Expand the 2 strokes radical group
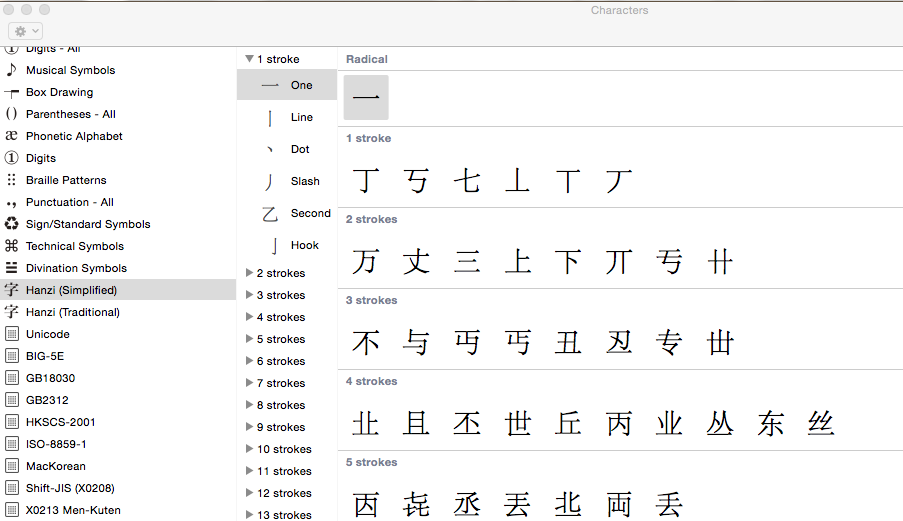Viewport: 903px width, 521px height. (x=249, y=273)
